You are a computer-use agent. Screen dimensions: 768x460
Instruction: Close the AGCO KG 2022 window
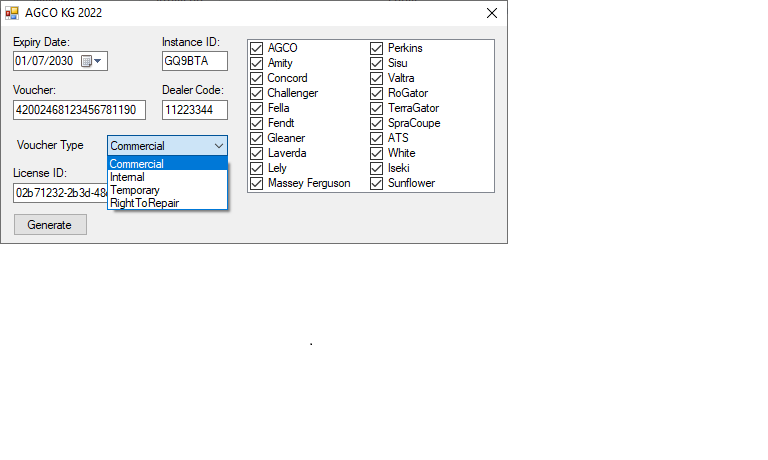[491, 13]
